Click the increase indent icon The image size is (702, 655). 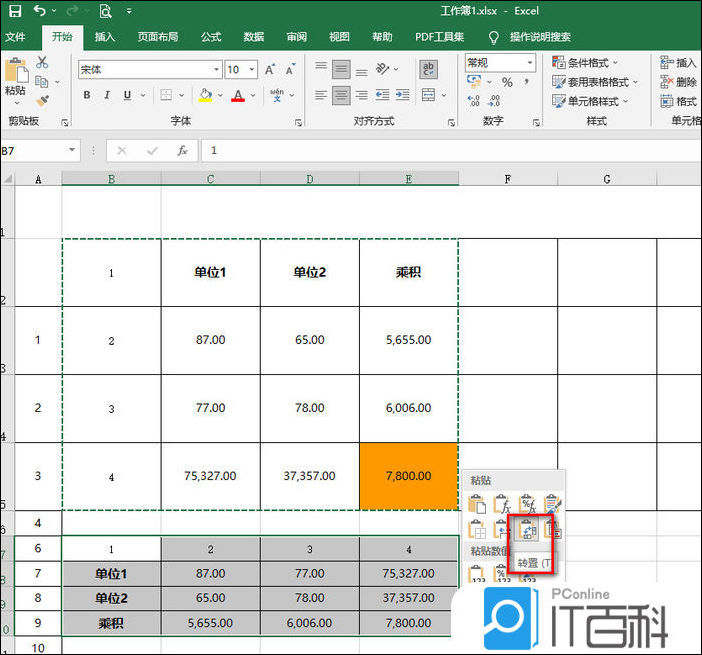coord(402,95)
